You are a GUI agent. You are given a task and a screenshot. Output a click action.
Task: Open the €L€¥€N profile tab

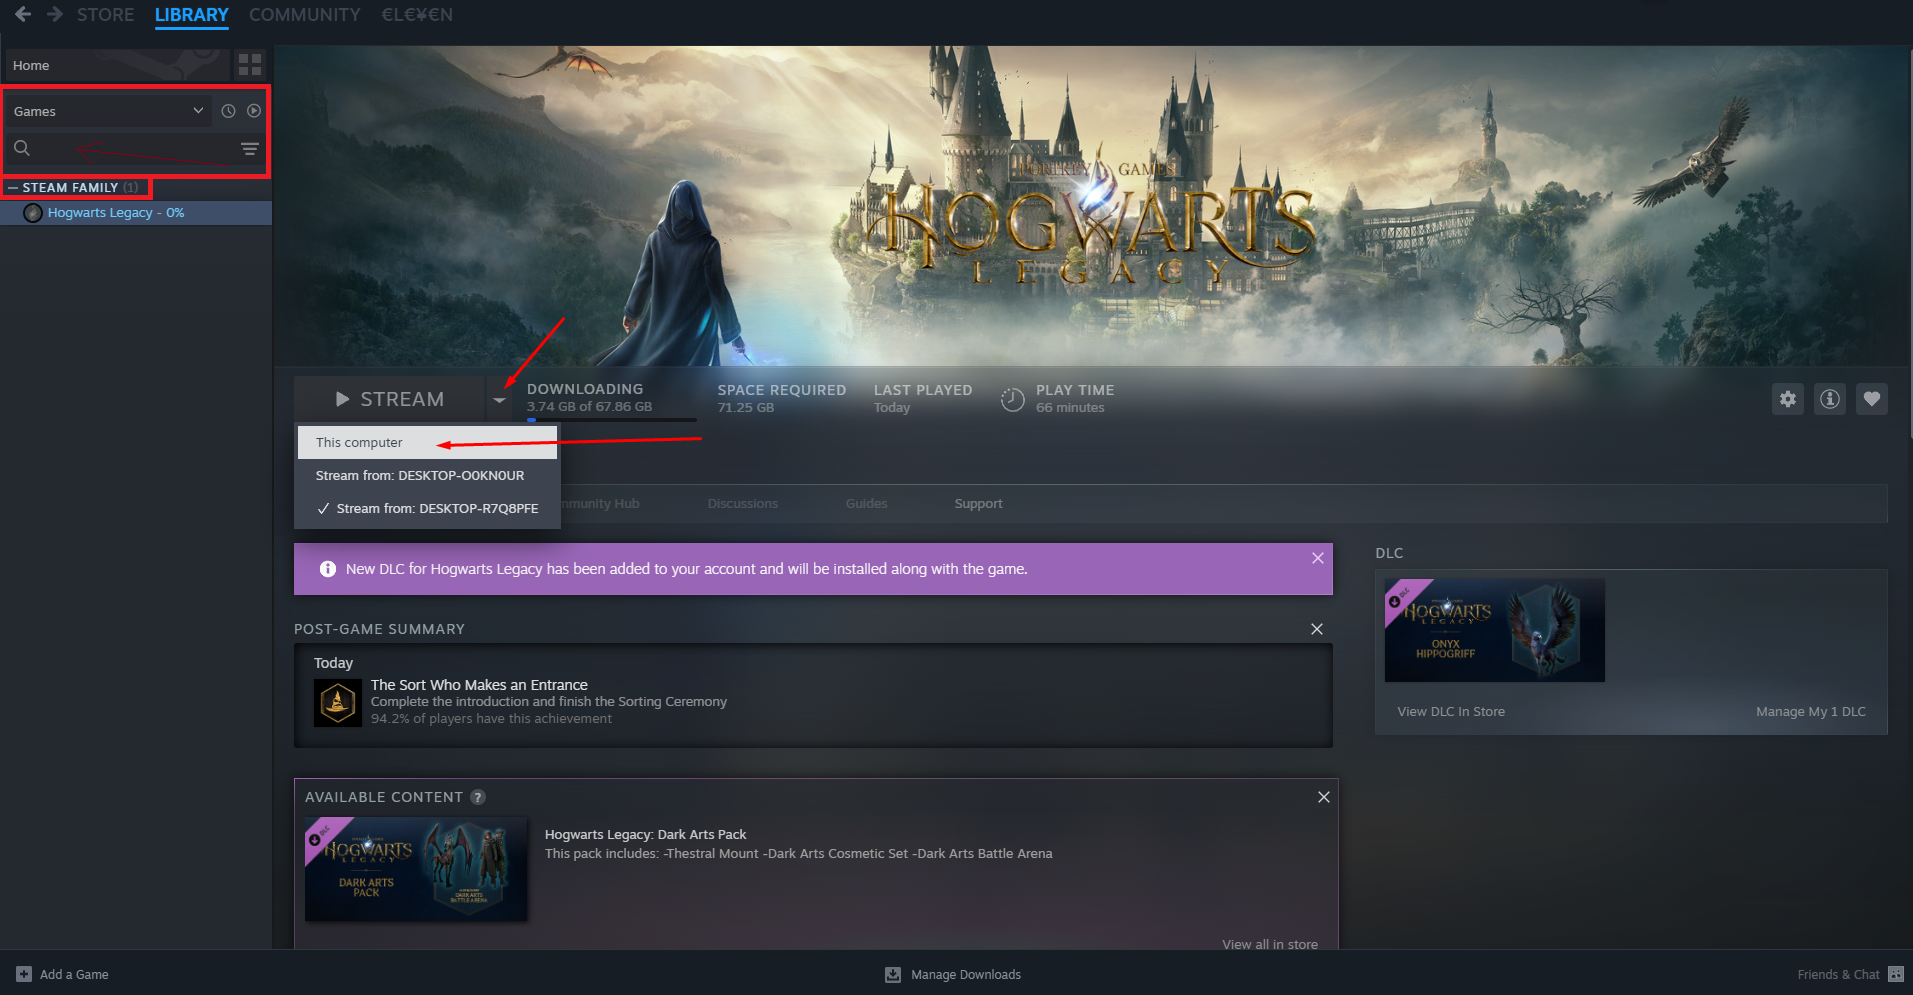click(417, 15)
